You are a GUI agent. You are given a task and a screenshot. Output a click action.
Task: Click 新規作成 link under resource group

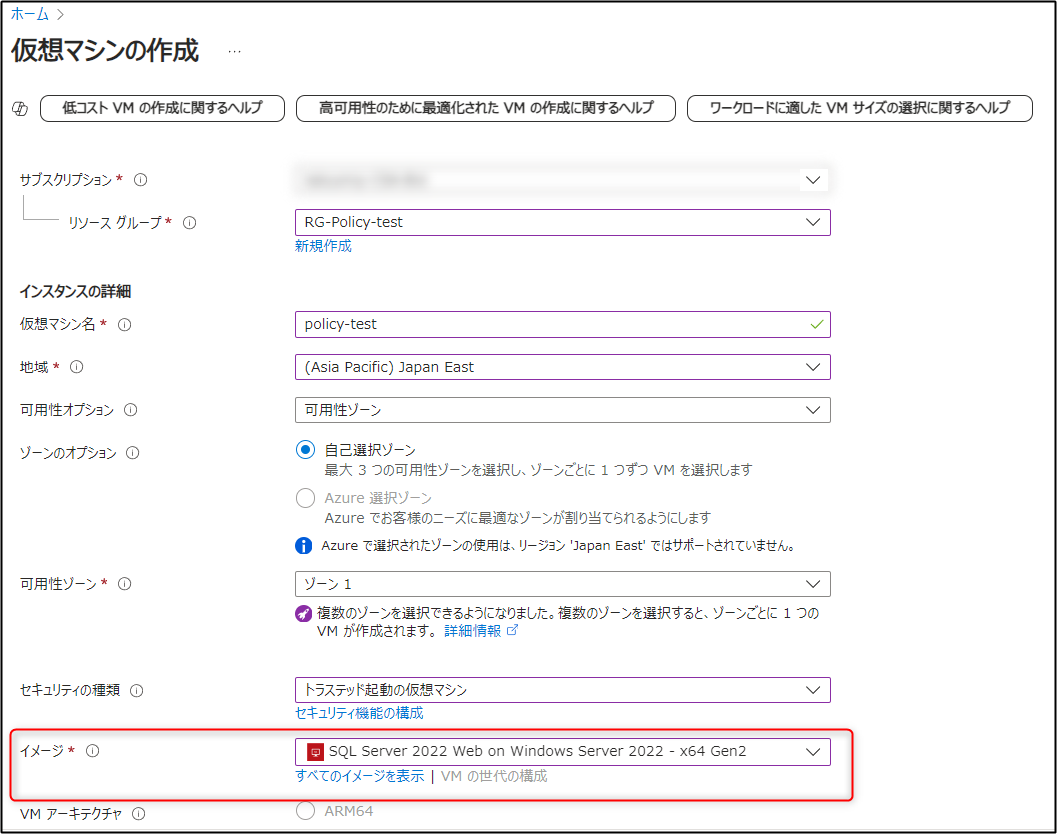coord(323,246)
